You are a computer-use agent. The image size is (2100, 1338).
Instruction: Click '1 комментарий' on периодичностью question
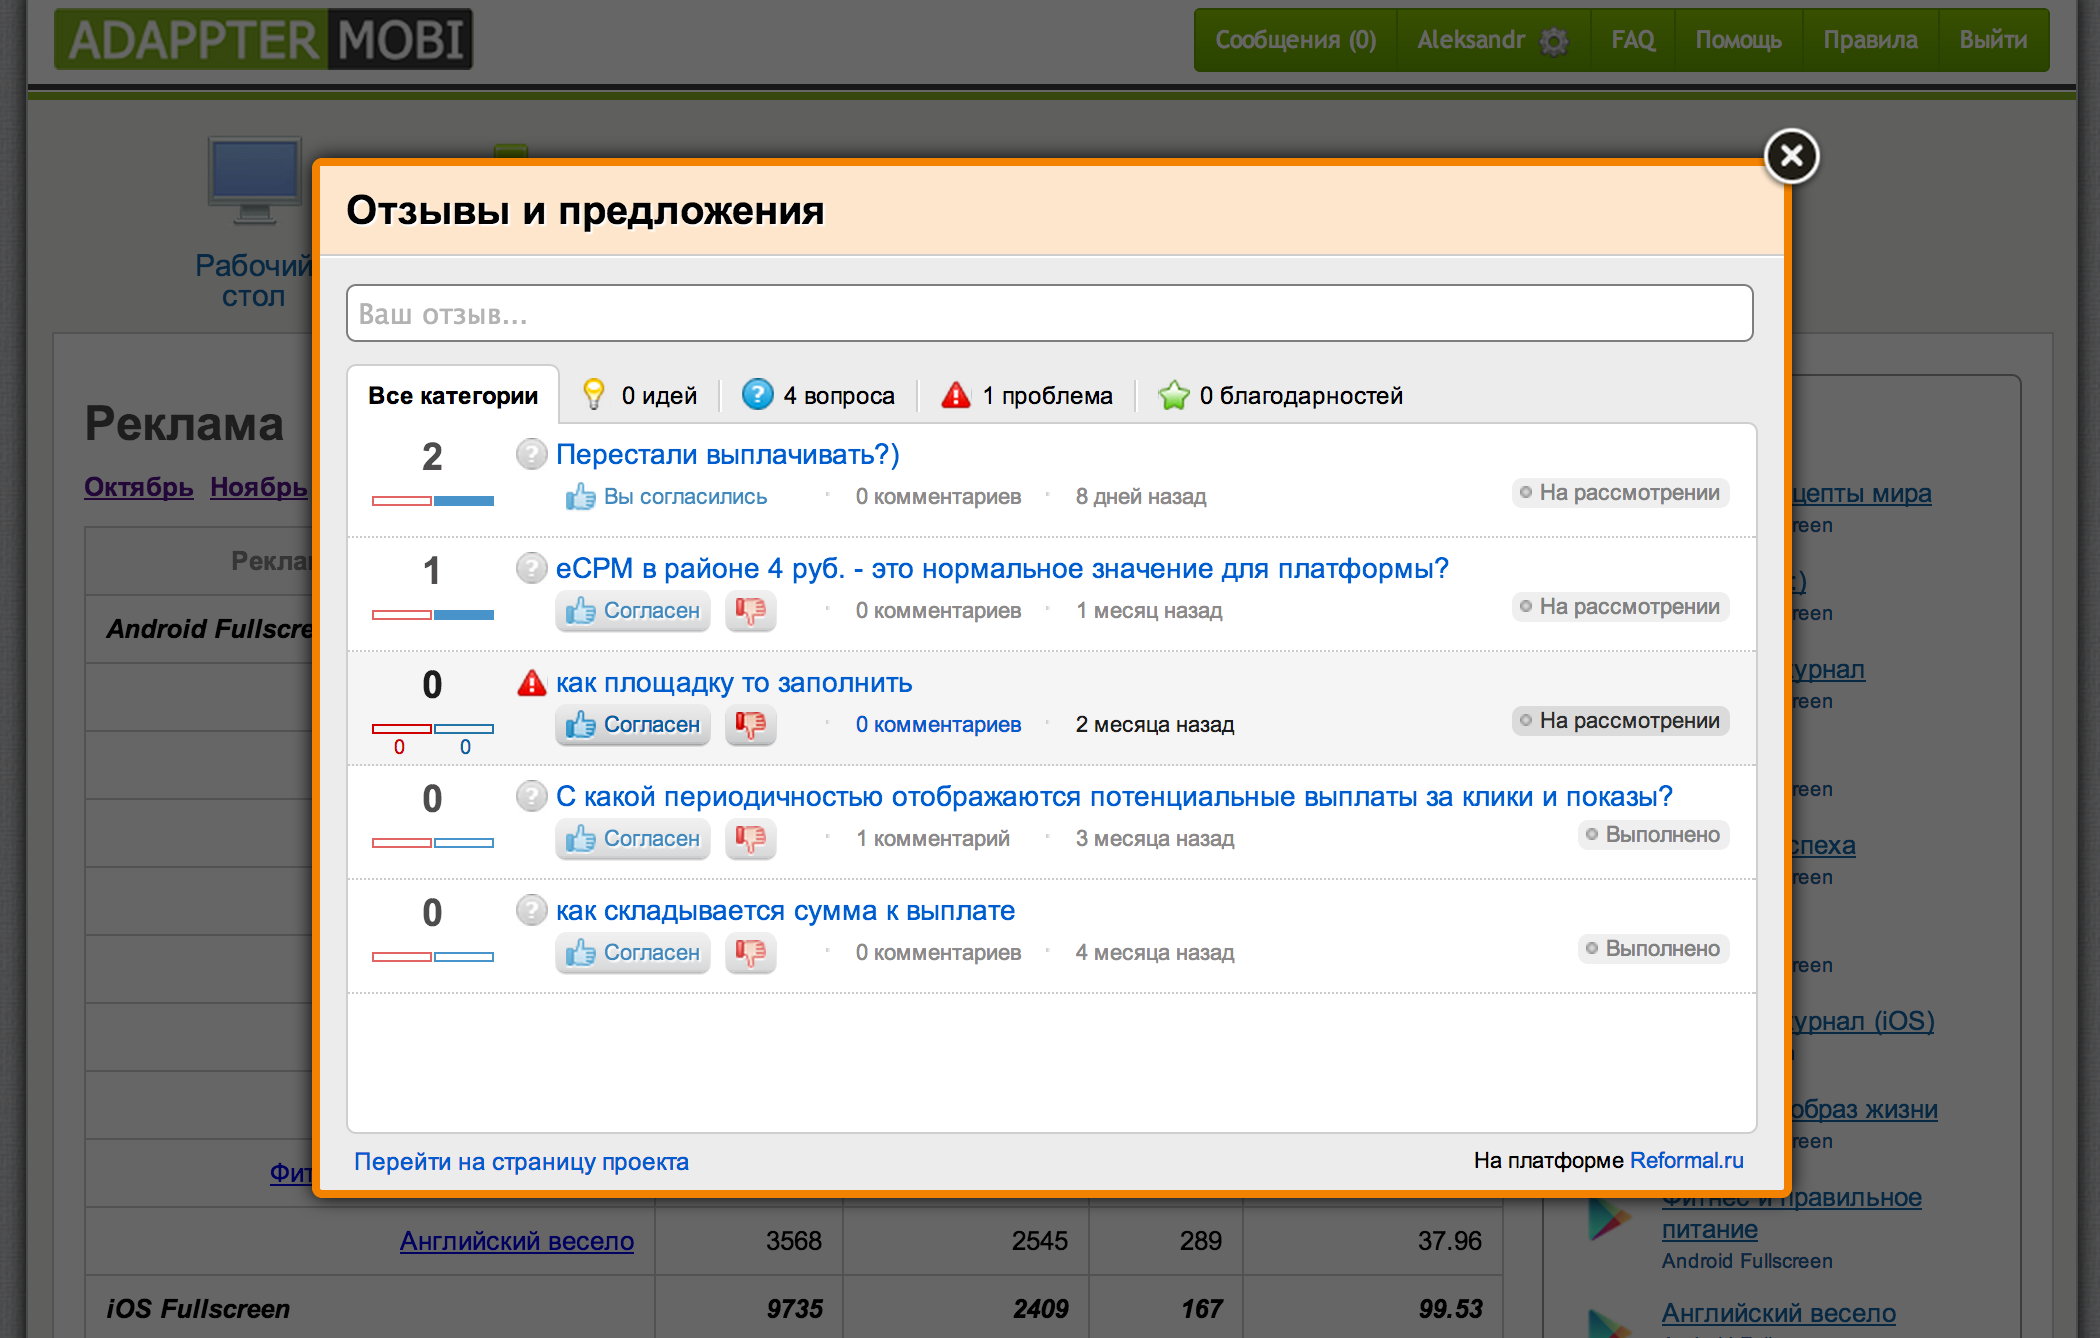pos(932,838)
